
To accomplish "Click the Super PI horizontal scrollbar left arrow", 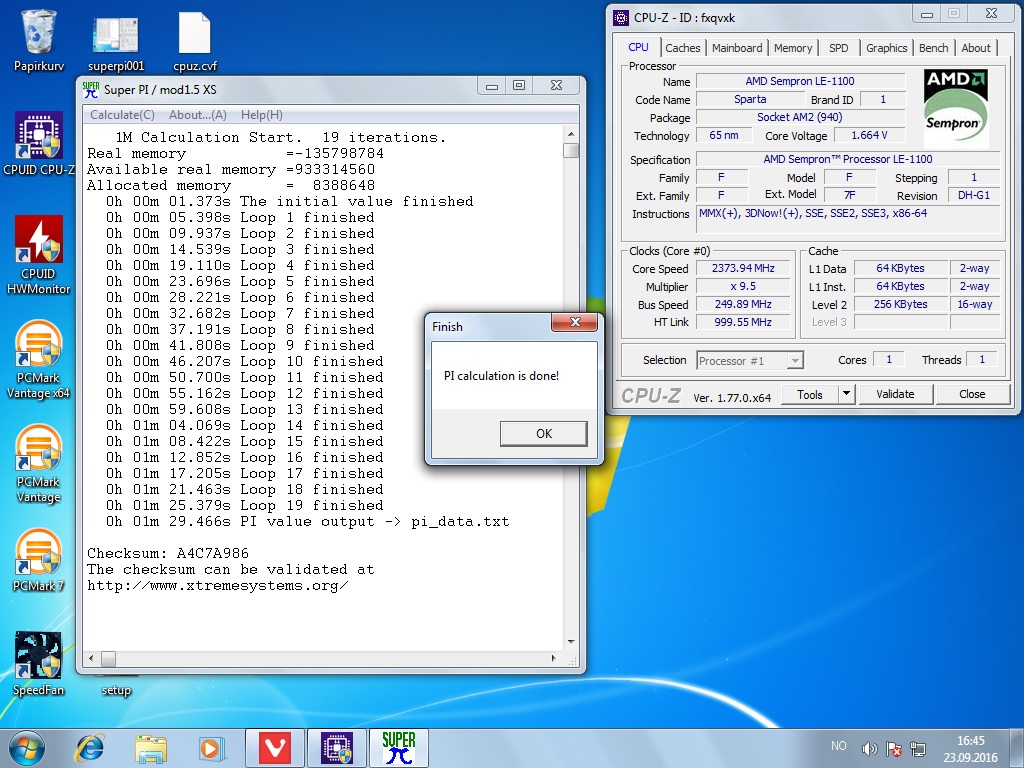I will [x=91, y=658].
